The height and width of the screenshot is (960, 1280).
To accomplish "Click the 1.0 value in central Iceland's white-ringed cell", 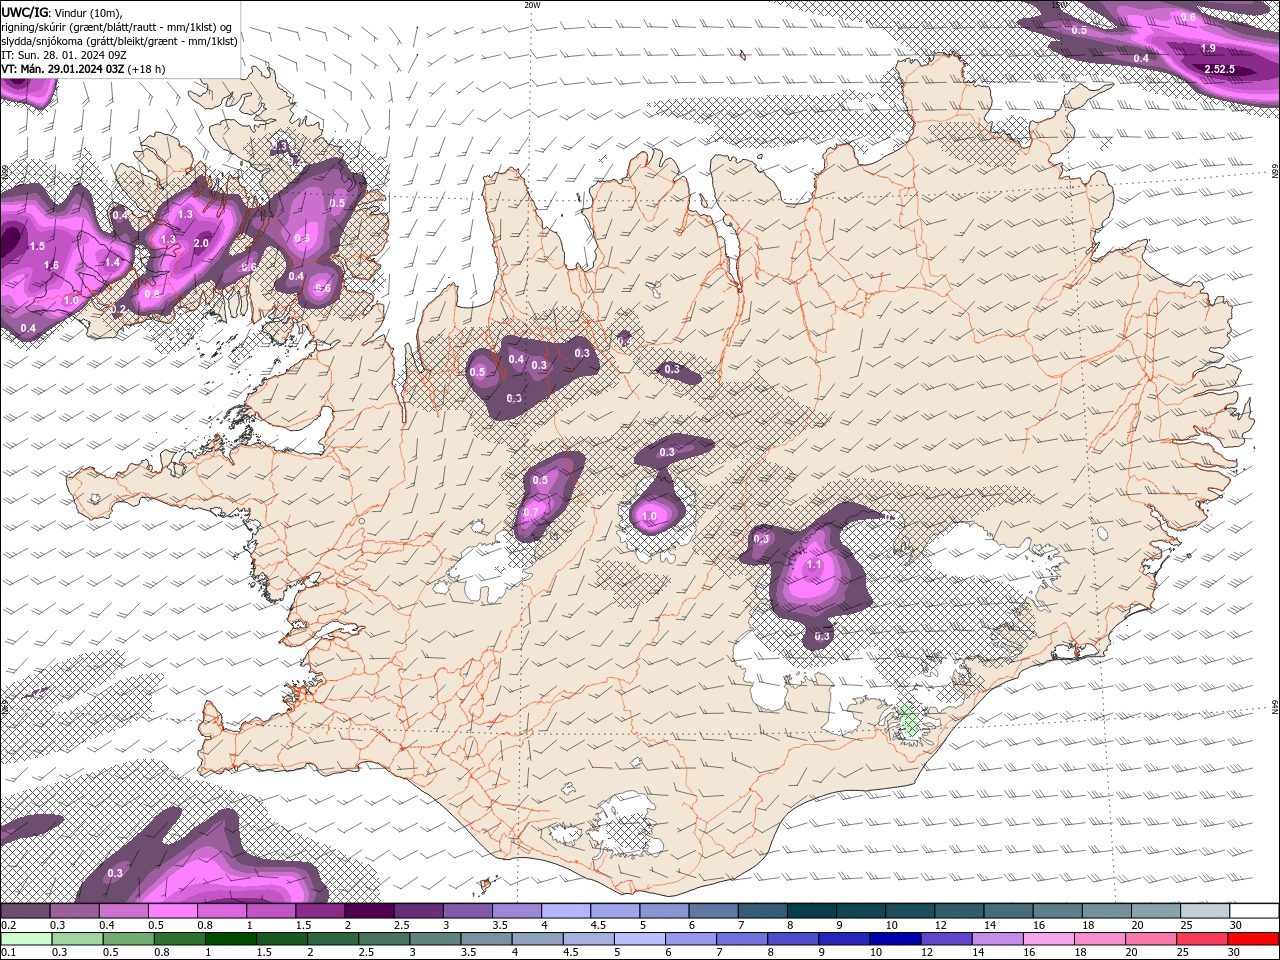I will click(x=649, y=517).
